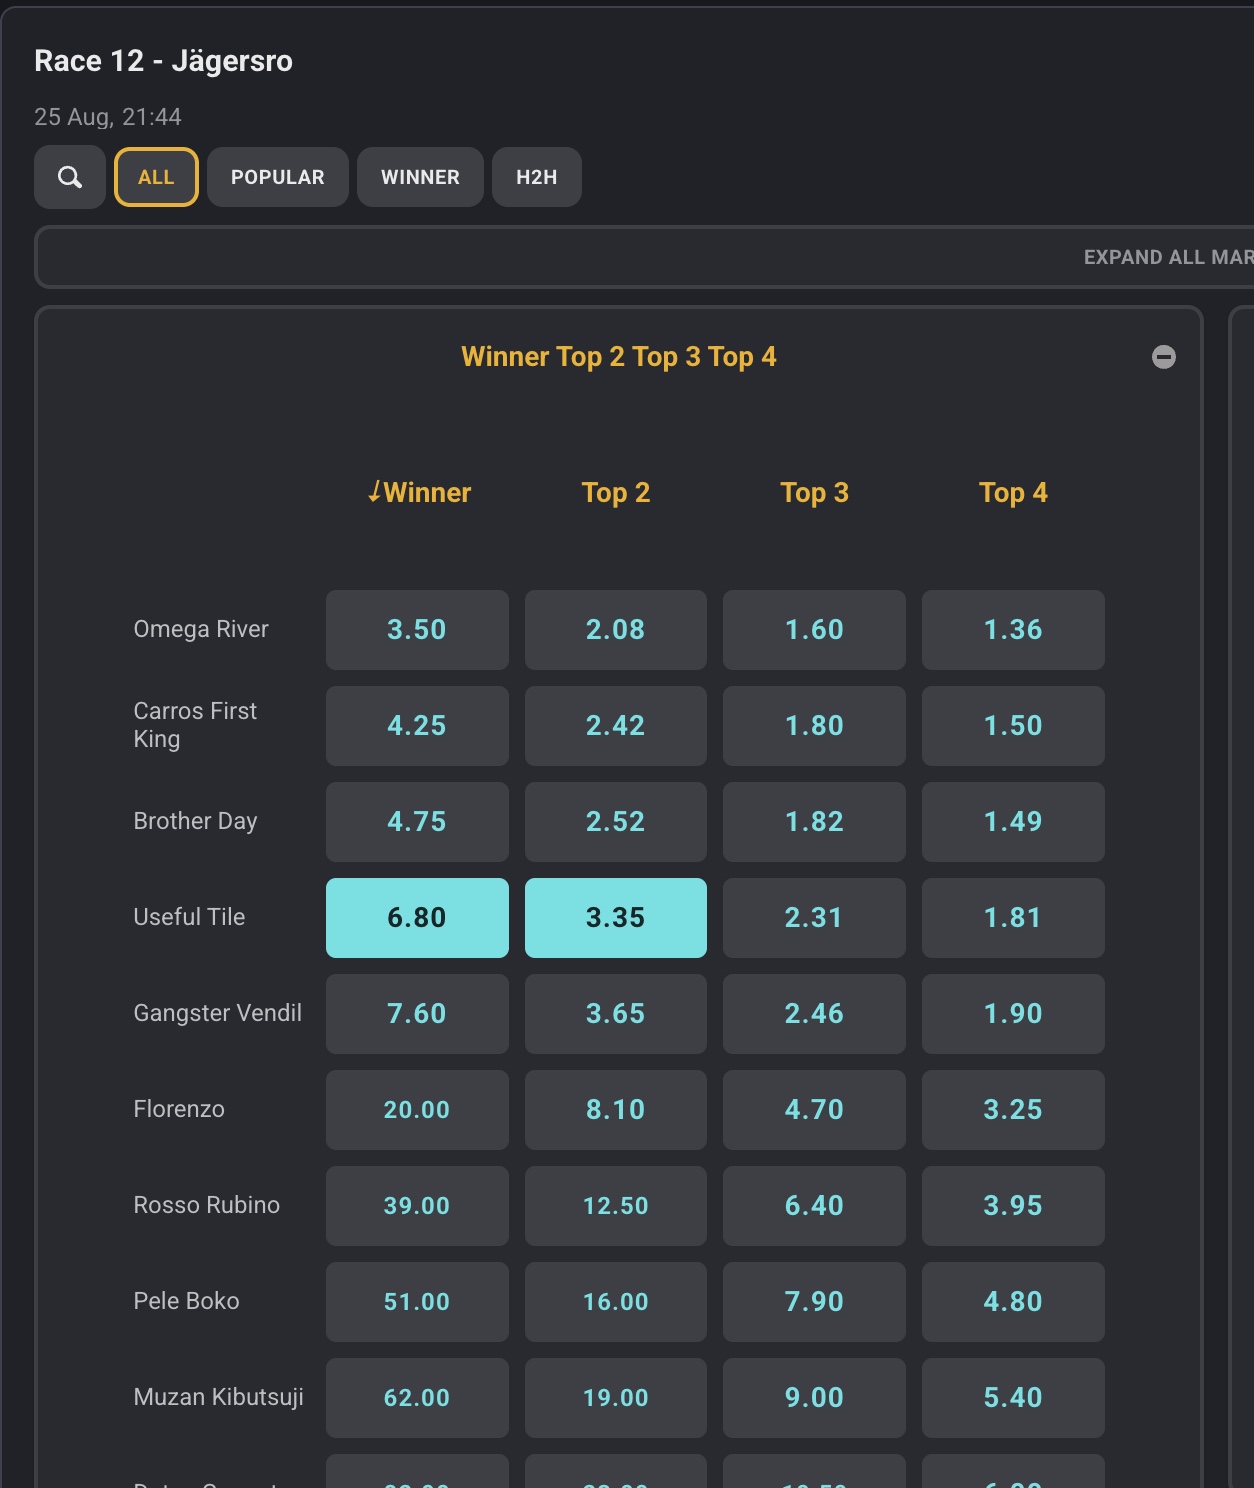Image resolution: width=1254 pixels, height=1488 pixels.
Task: Click the Brother Day runner name
Action: (195, 821)
